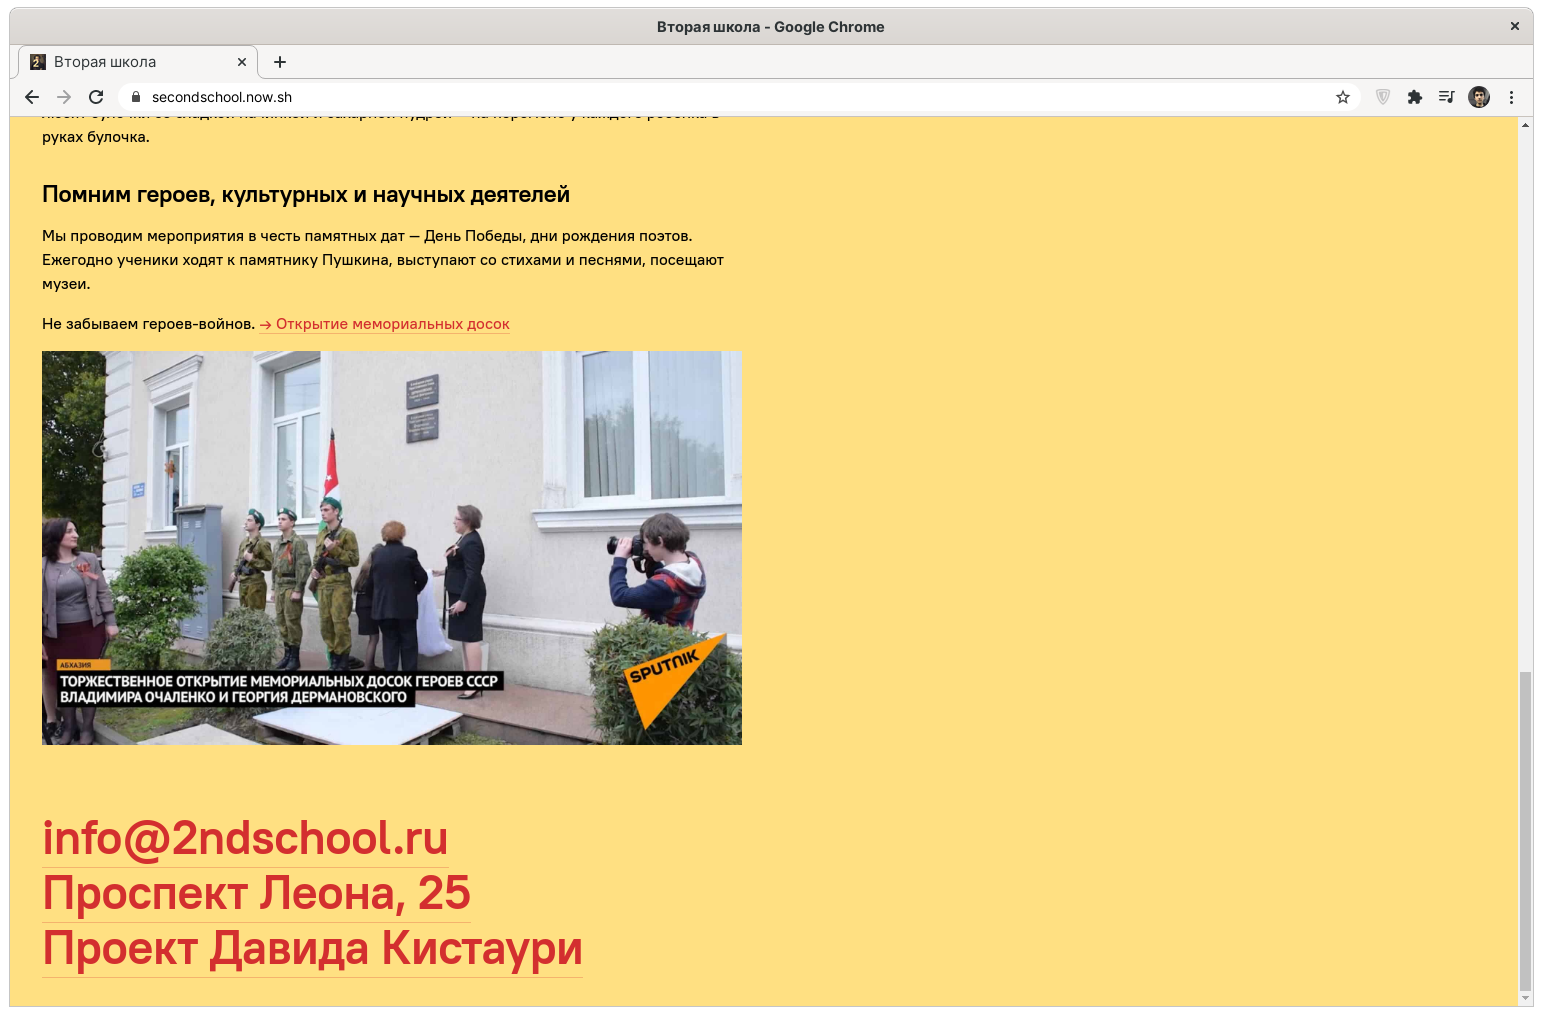
Task: Open the Открытие мемориальных досок link
Action: [385, 324]
